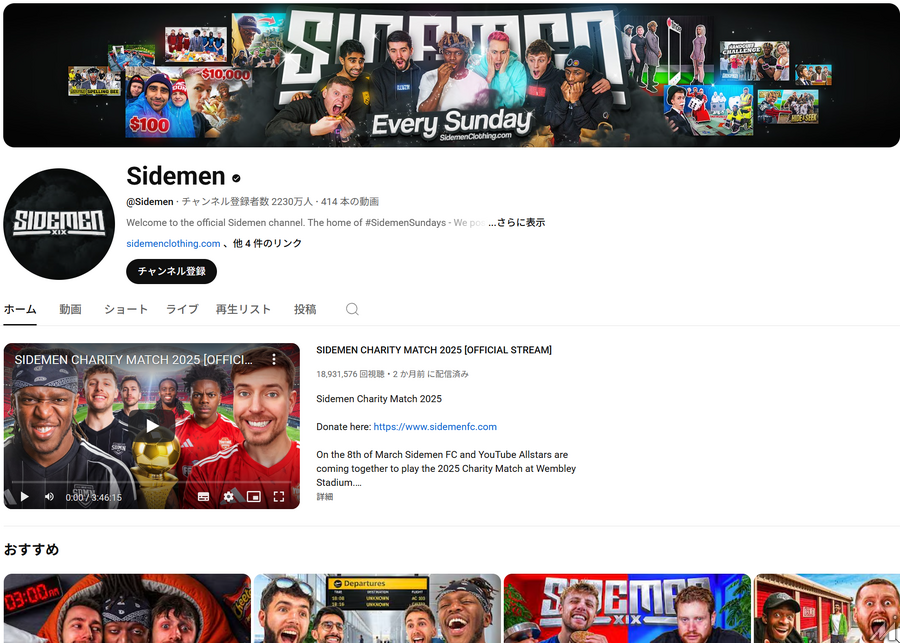
Task: Open player settings gear icon
Action: (x=228, y=497)
